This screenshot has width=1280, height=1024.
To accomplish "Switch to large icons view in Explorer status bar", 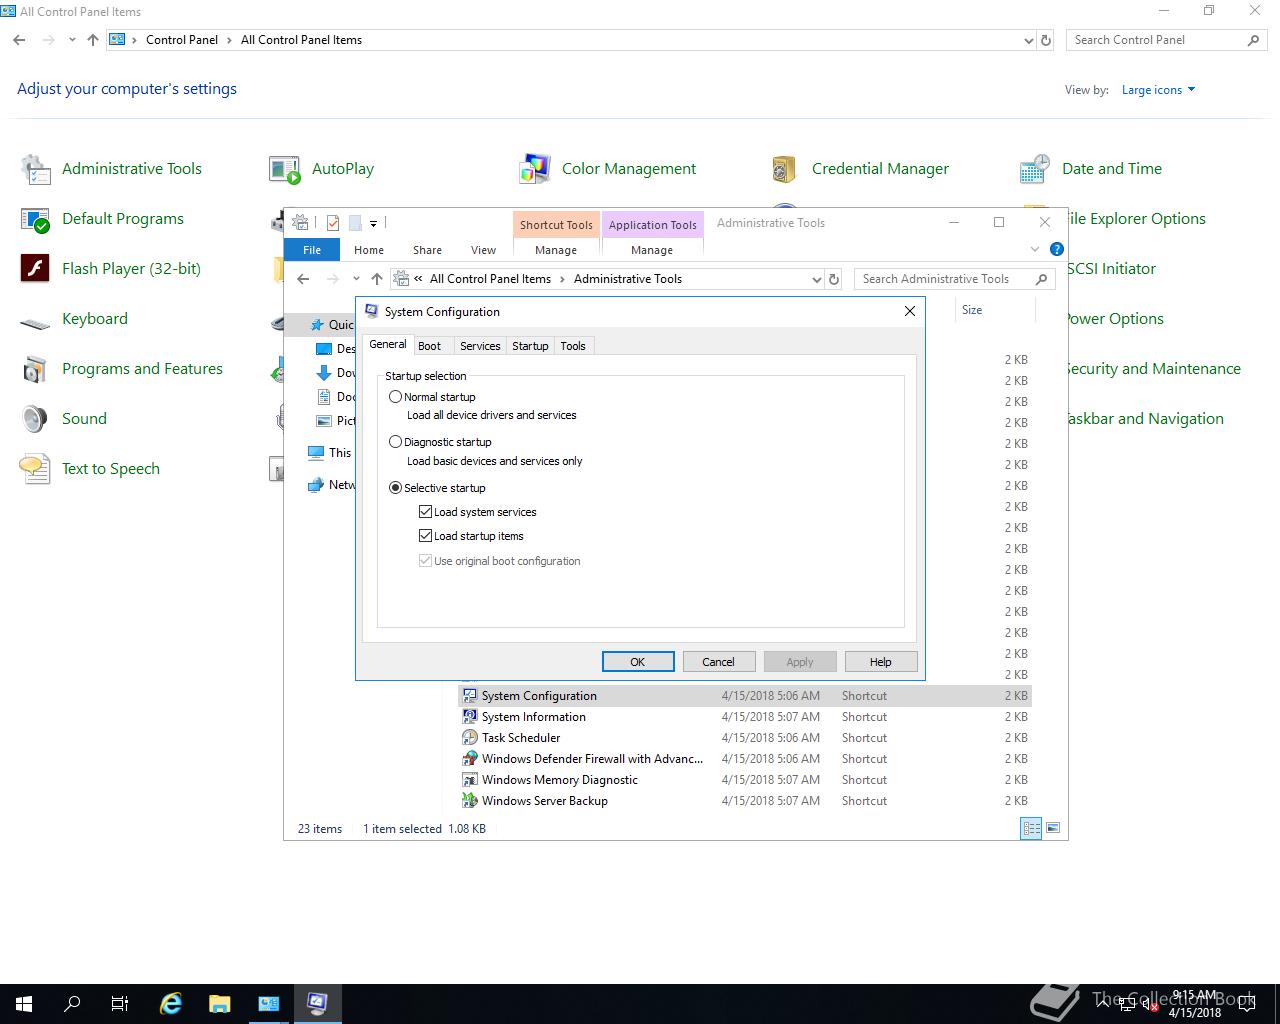I will coord(1052,828).
